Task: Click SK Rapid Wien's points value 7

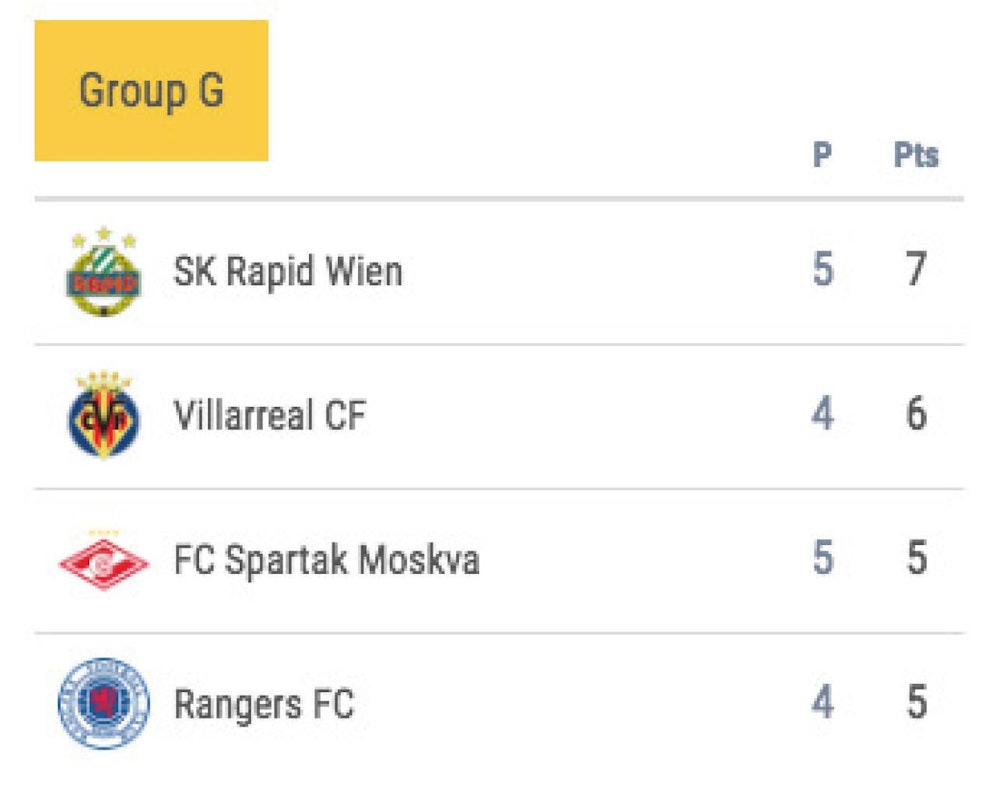Action: point(916,271)
